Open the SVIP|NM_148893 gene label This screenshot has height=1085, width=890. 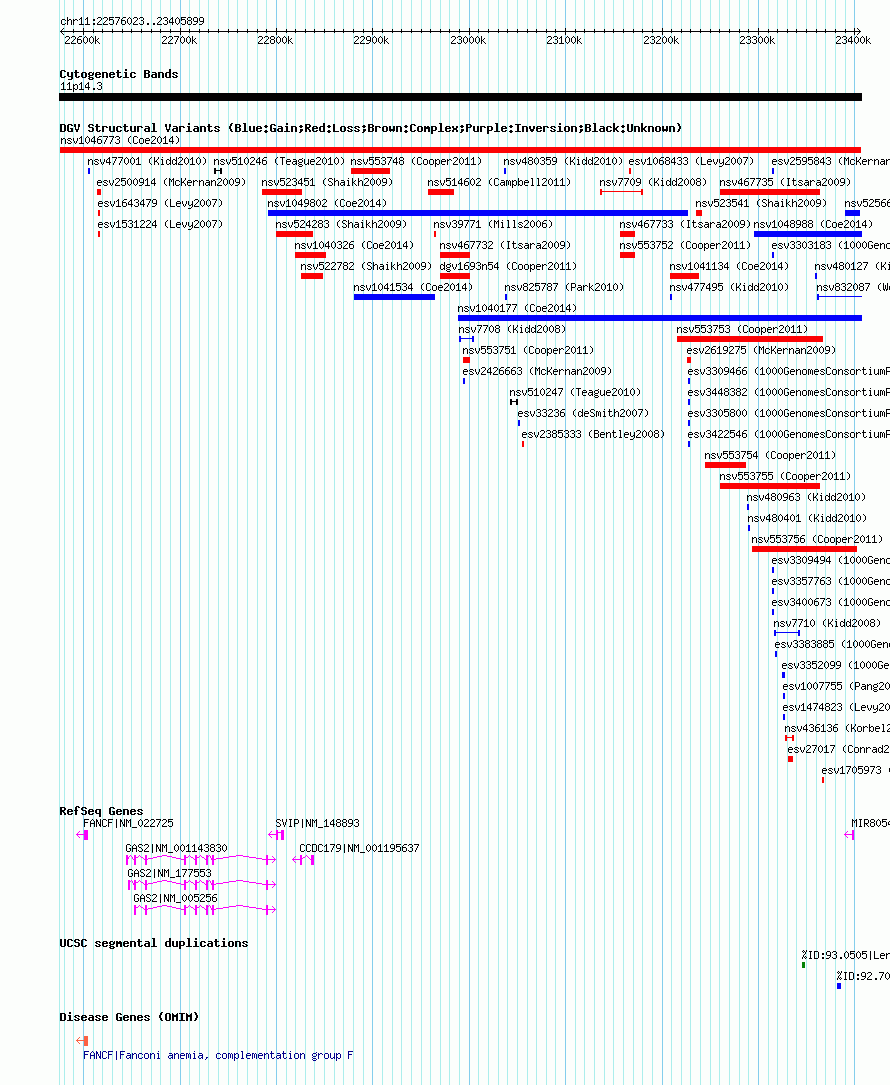(317, 823)
